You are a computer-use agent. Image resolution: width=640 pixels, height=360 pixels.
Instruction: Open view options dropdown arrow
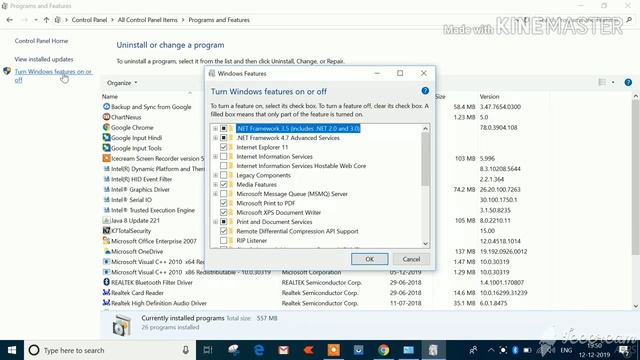click(x=613, y=82)
